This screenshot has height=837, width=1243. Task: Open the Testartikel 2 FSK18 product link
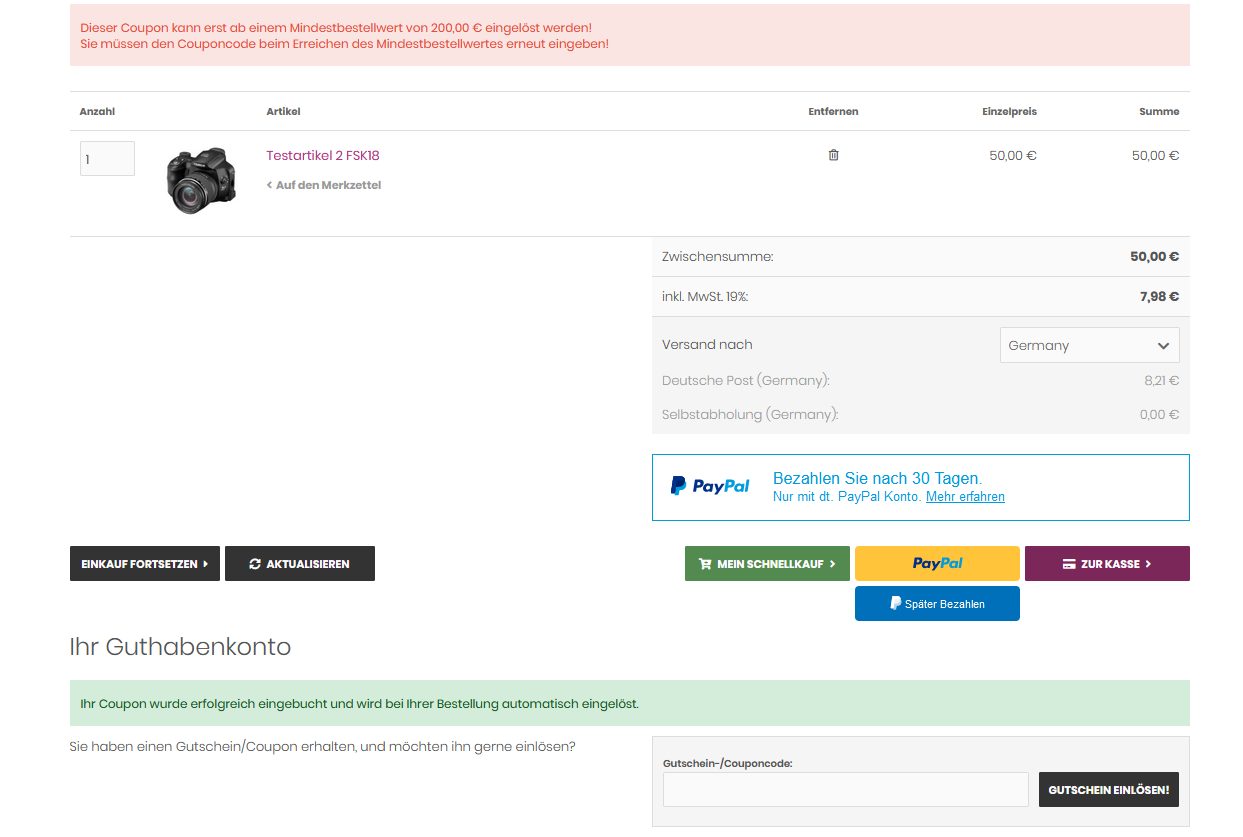[x=322, y=155]
